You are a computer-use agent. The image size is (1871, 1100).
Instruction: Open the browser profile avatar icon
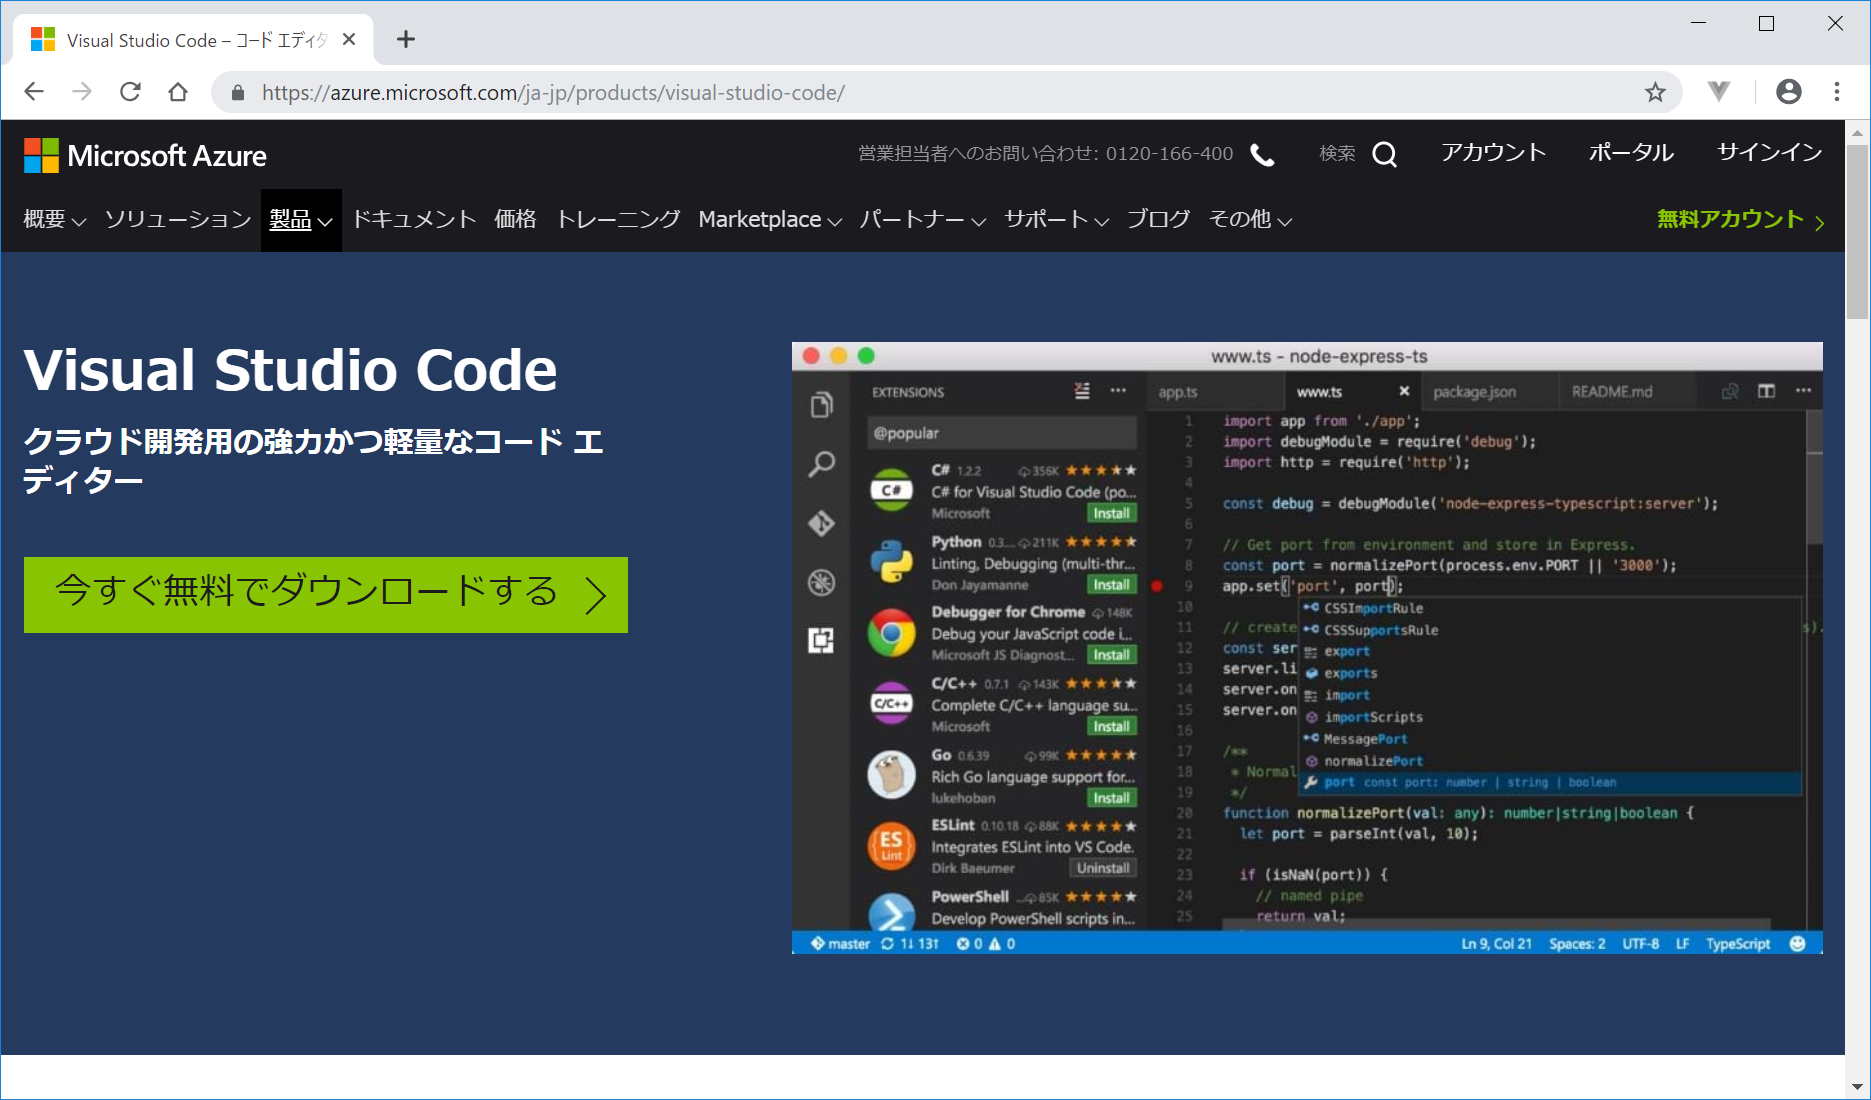(1788, 92)
